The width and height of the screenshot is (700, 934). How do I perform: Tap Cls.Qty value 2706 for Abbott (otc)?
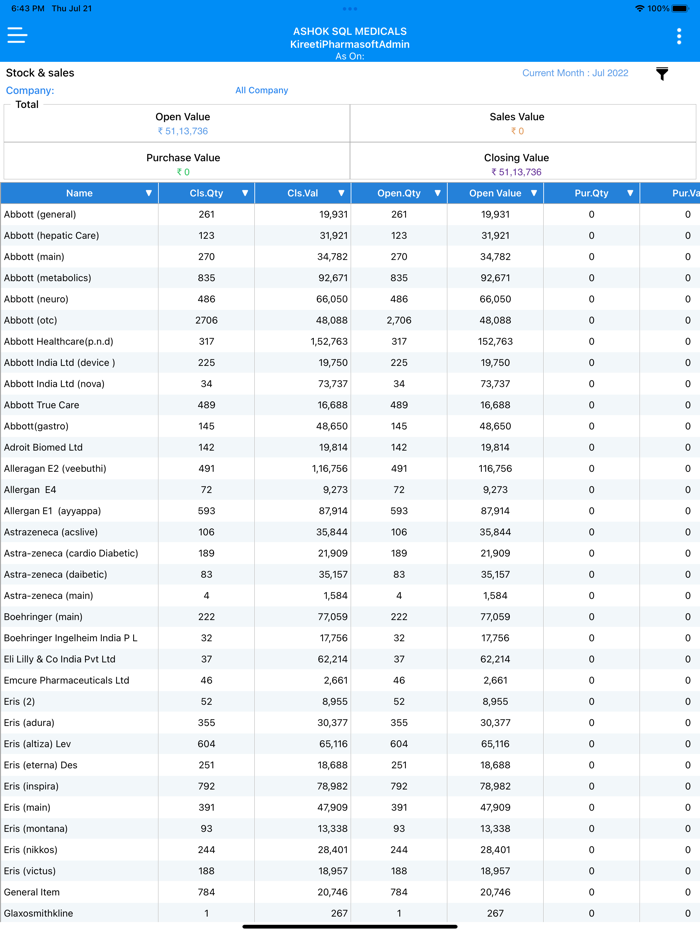pyautogui.click(x=206, y=320)
